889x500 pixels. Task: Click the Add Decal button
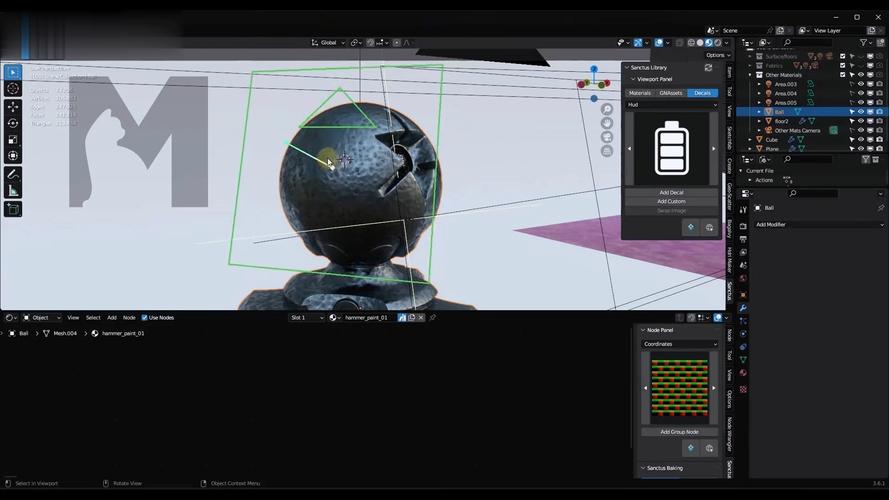click(672, 193)
